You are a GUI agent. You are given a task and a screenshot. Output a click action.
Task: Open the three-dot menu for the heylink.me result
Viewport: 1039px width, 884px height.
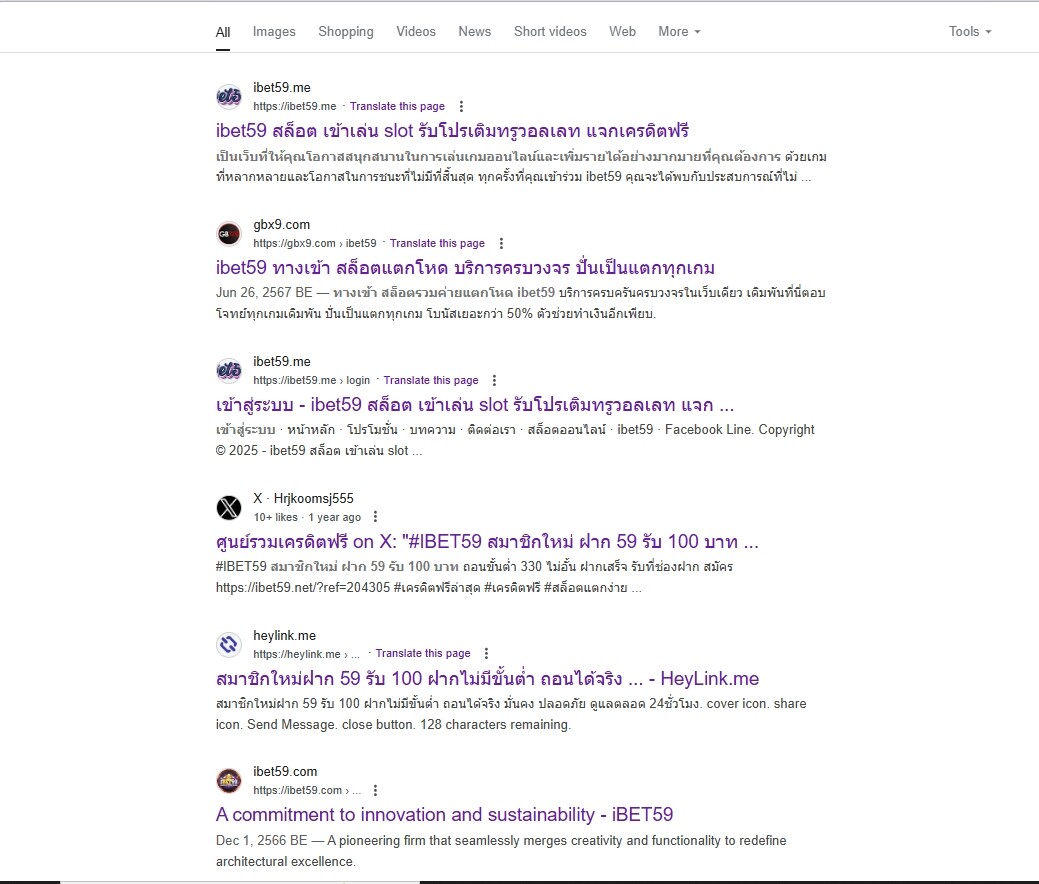point(486,653)
